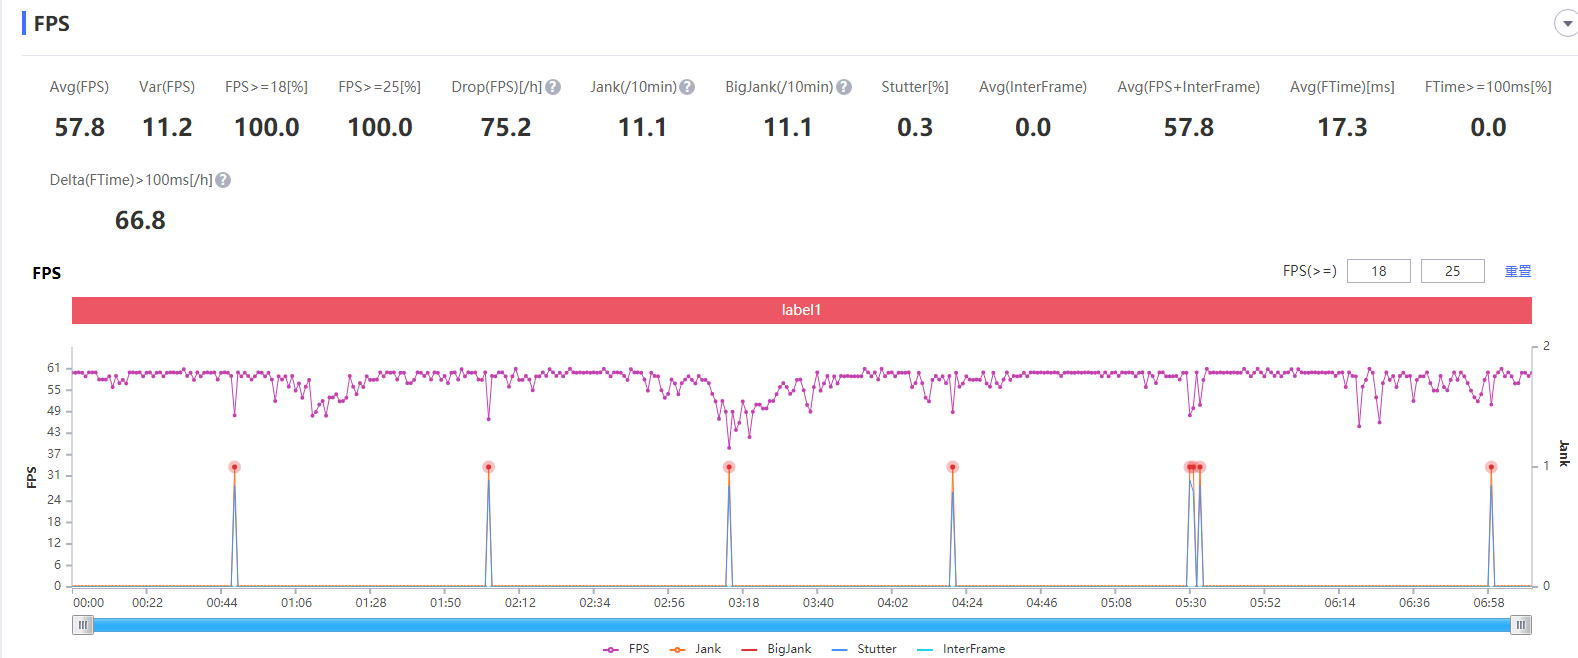Toggle InterFrame series in chart legend
The width and height of the screenshot is (1578, 658).
point(961,649)
